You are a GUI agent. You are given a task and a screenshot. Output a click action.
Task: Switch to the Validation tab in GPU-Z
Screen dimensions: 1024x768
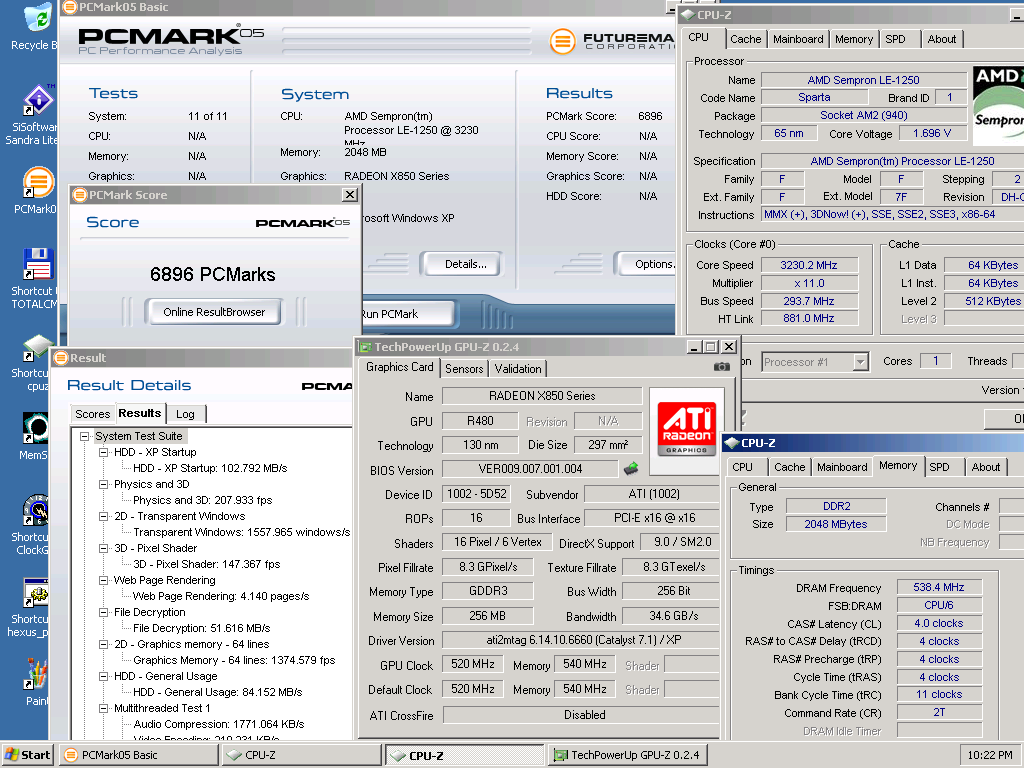click(518, 369)
